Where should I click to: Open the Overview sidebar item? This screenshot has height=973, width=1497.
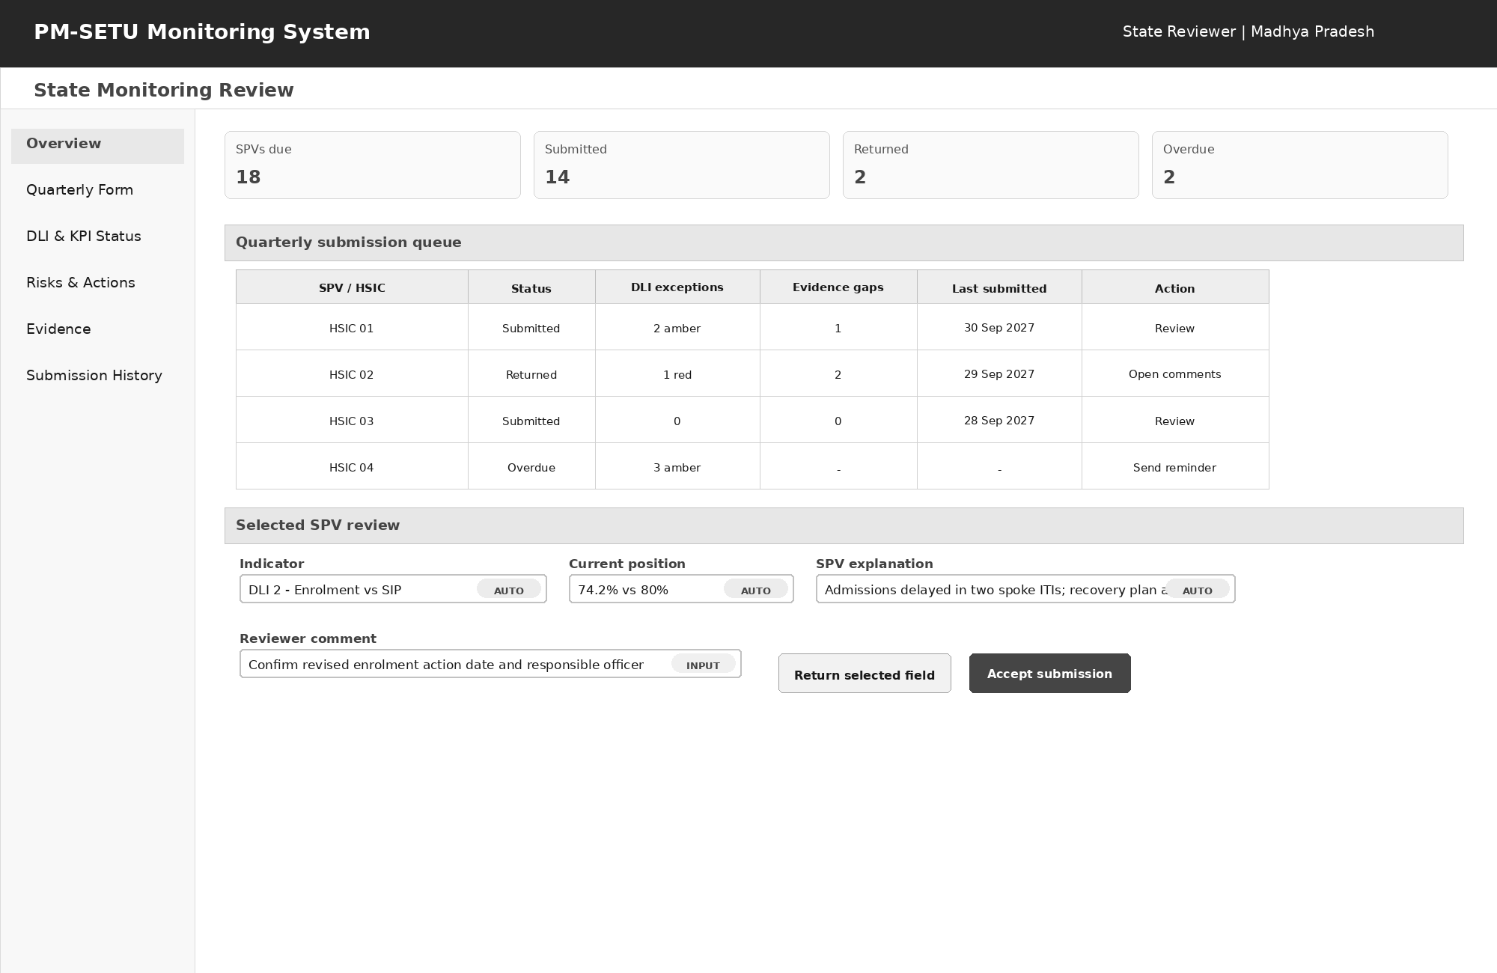97,144
